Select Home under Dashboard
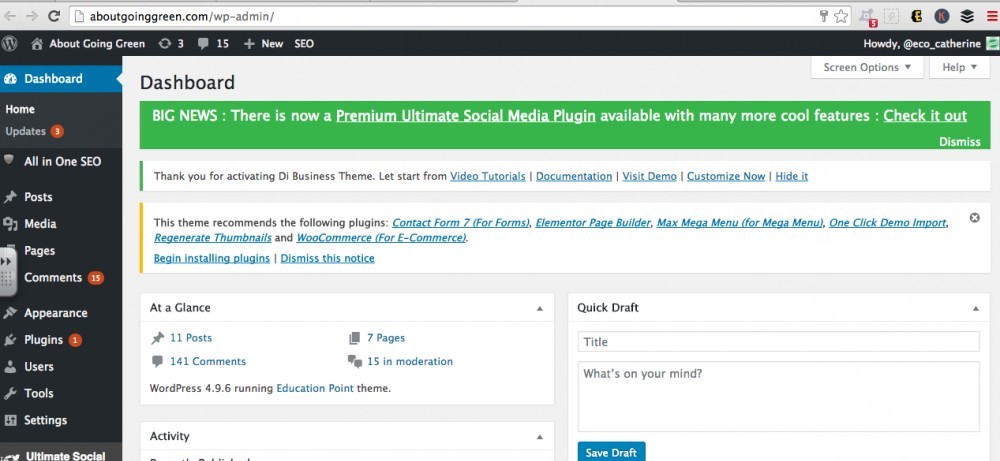 (x=20, y=109)
